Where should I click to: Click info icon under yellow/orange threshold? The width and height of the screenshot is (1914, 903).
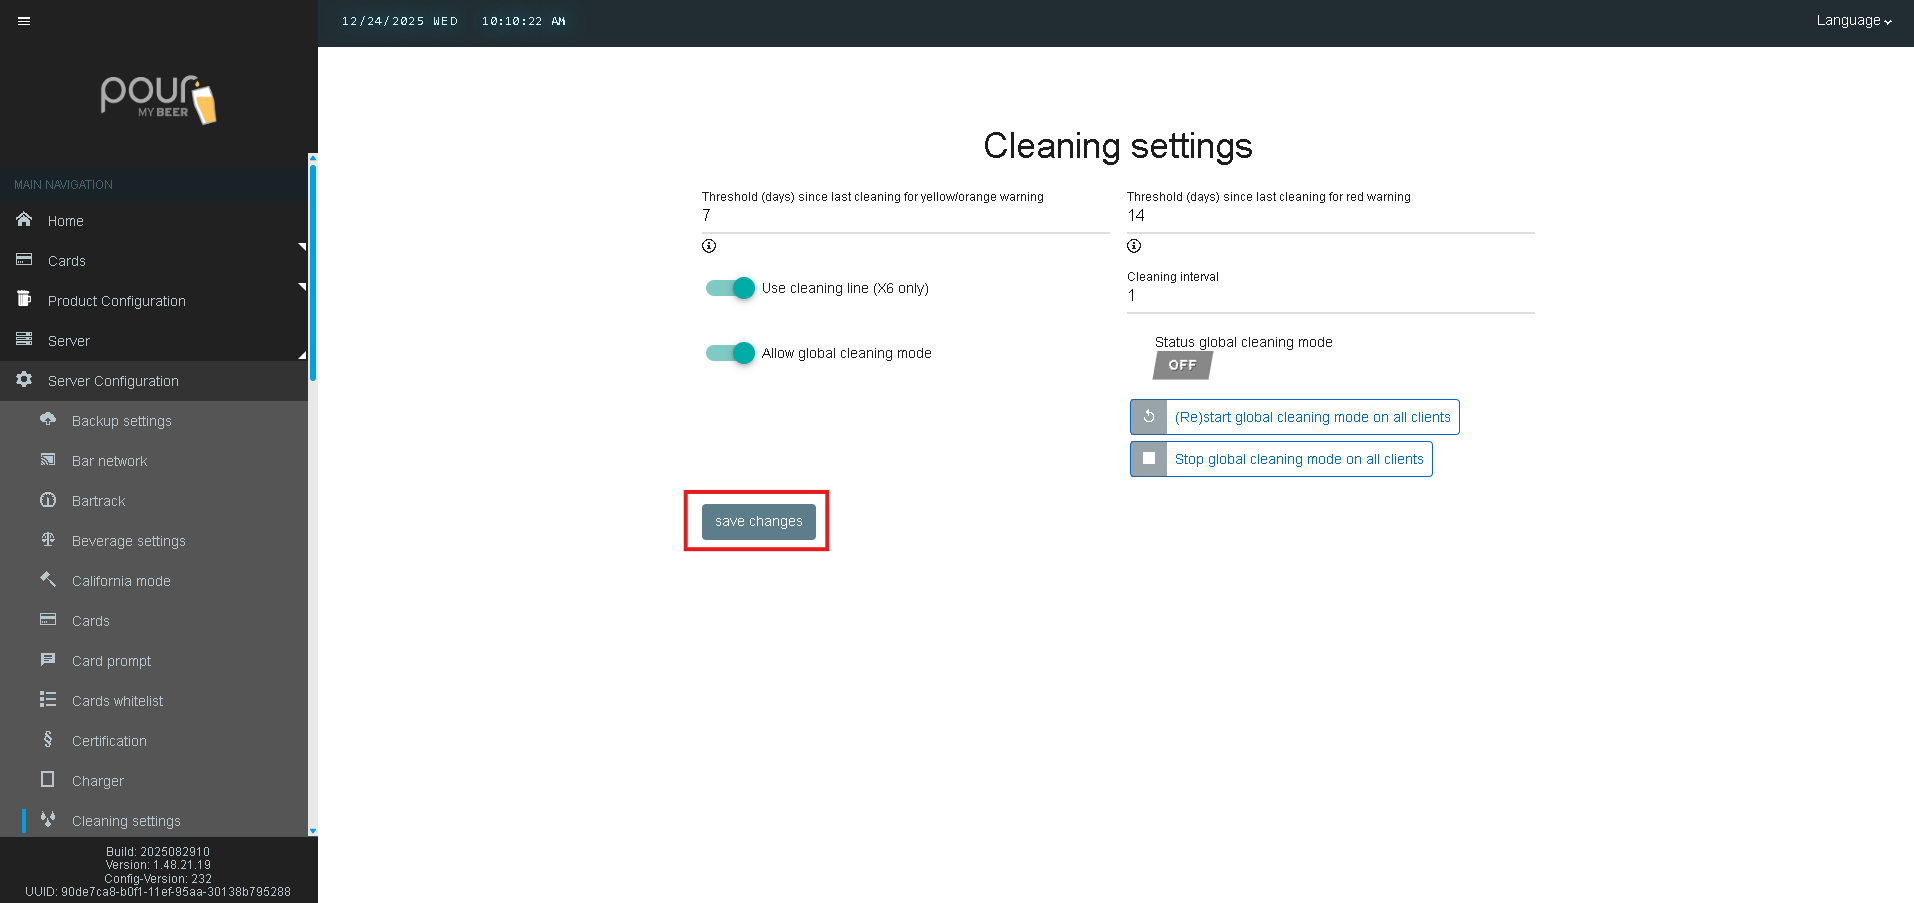[x=709, y=246]
